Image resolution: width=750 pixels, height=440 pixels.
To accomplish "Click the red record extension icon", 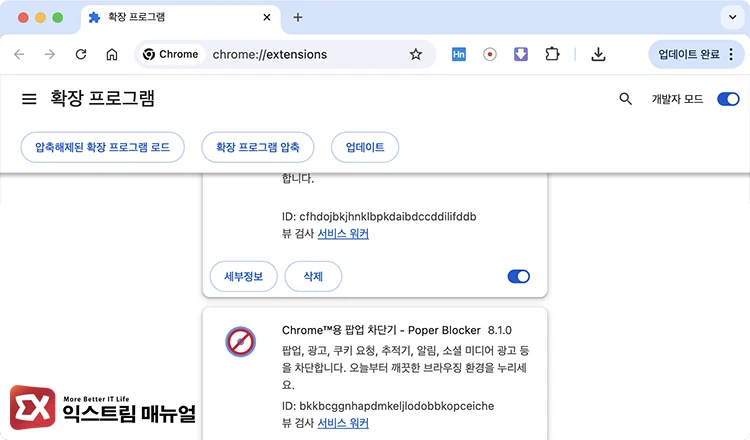I will pos(489,54).
